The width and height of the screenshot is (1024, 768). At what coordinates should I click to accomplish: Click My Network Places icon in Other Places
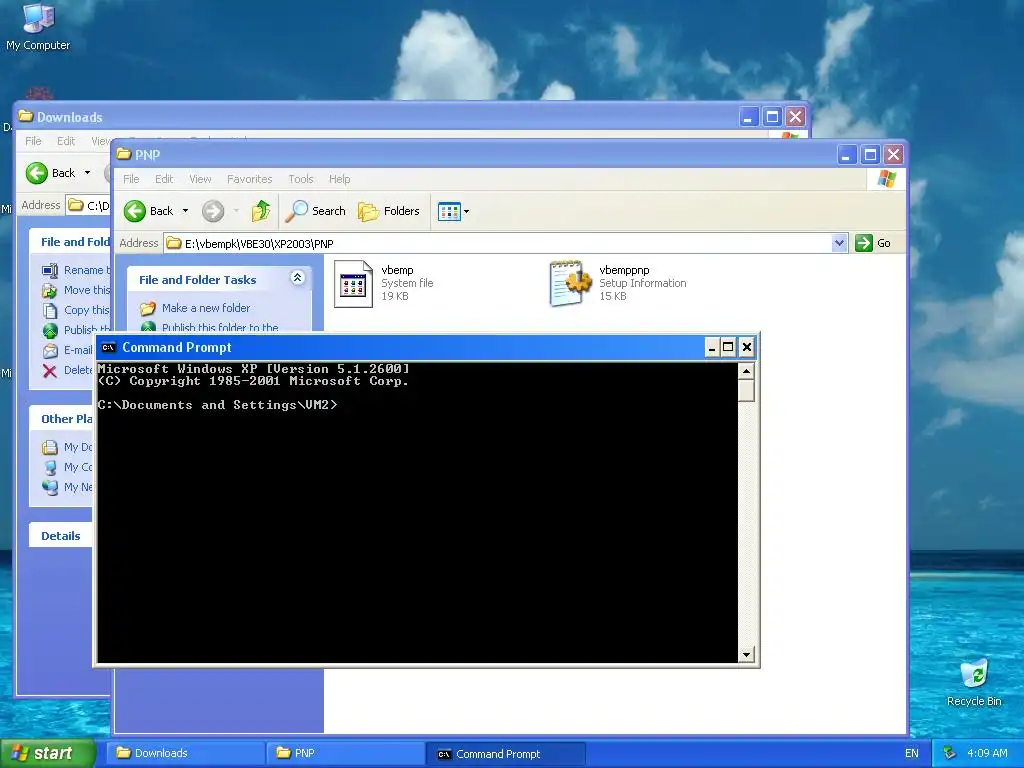click(x=50, y=487)
